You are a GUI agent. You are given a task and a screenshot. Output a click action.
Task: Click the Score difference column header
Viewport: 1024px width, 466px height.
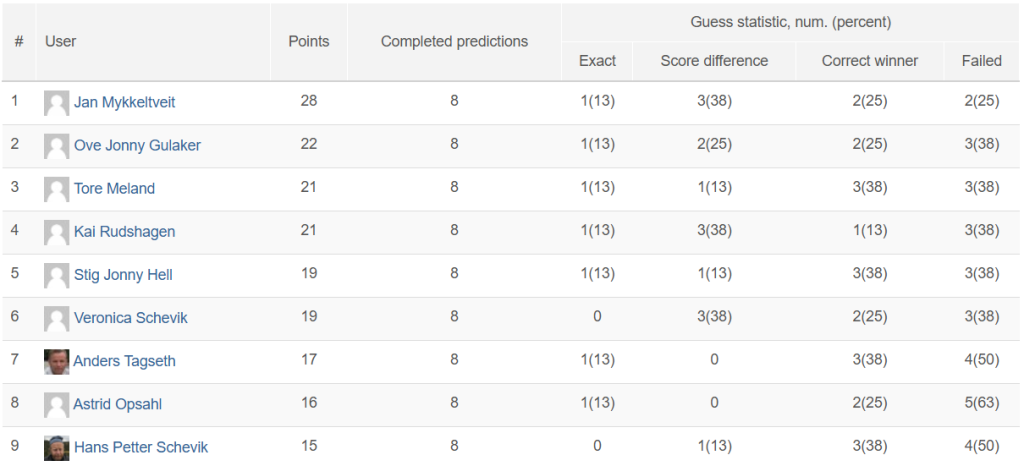tap(714, 61)
